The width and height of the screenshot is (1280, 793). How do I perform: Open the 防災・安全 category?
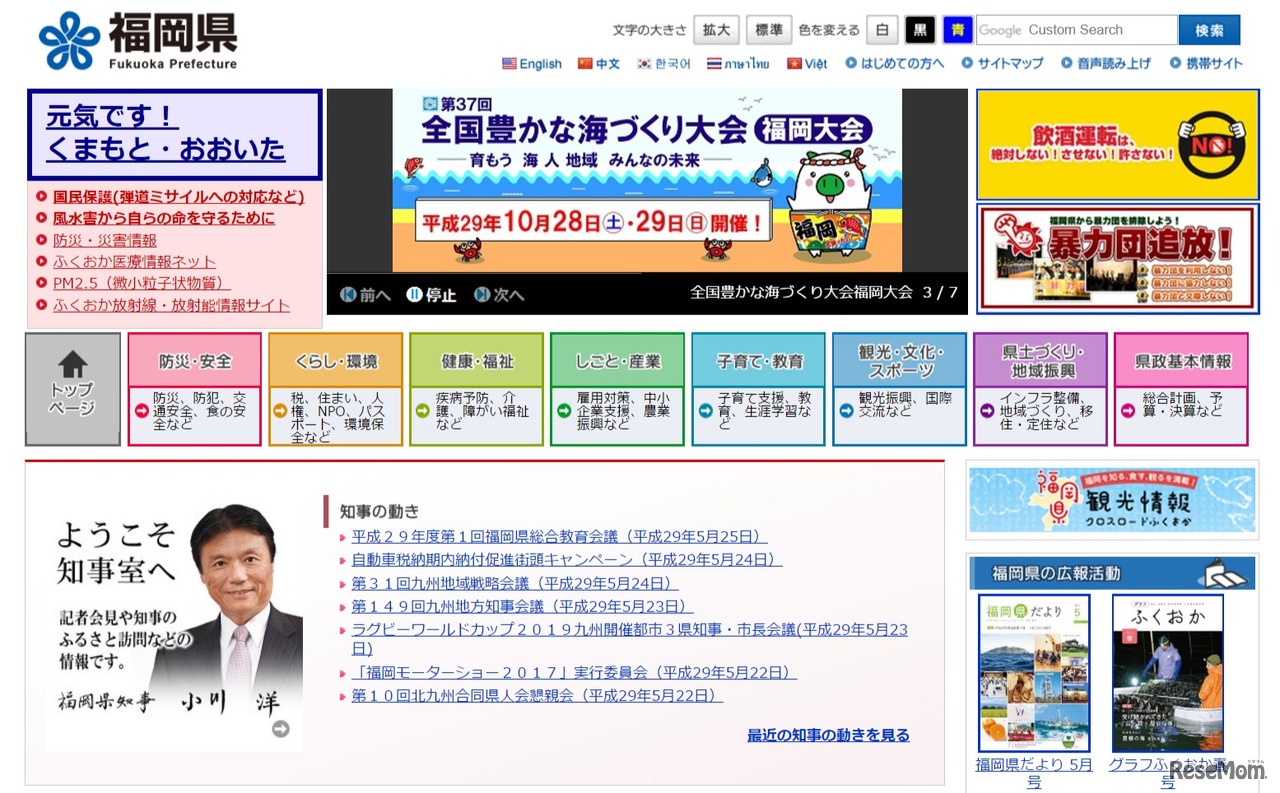194,389
